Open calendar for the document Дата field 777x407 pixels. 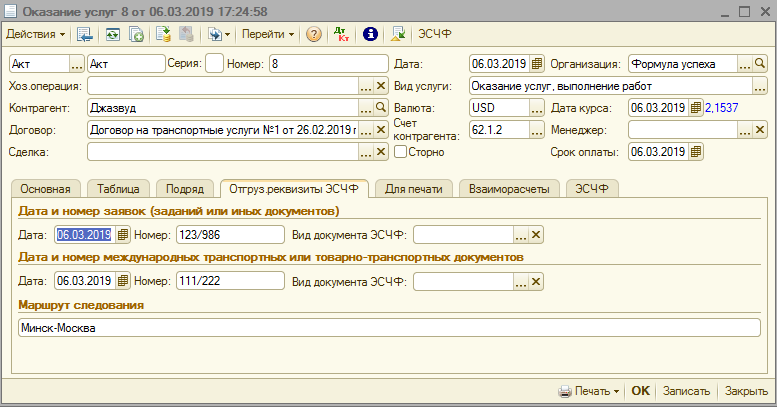[537, 64]
